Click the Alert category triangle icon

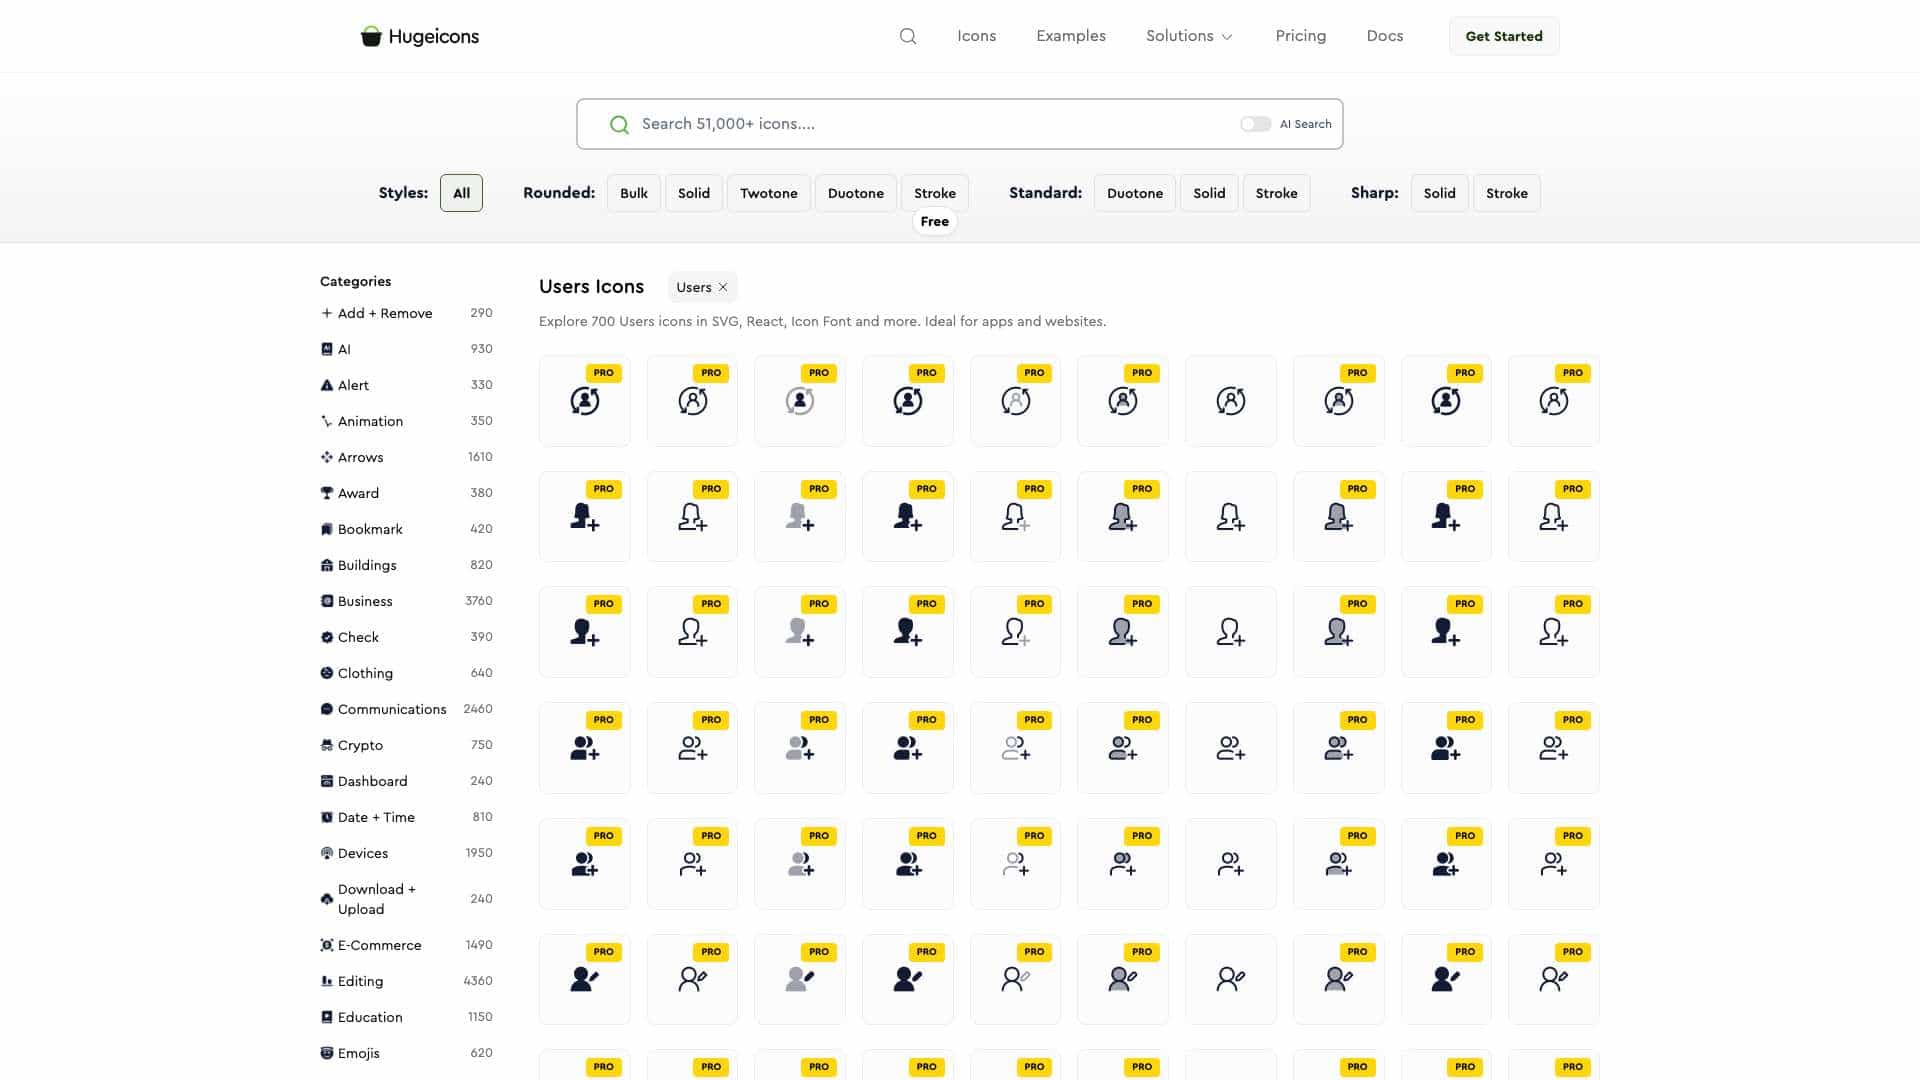[x=326, y=385]
